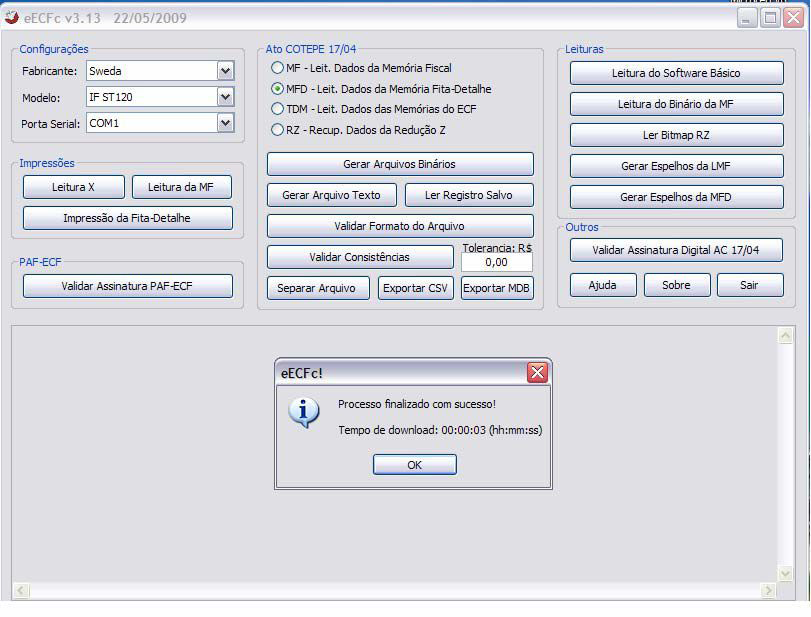Screen dimensions: 811x617
Task: Expand the Modelo dropdown showing IF ST120
Action: [225, 97]
